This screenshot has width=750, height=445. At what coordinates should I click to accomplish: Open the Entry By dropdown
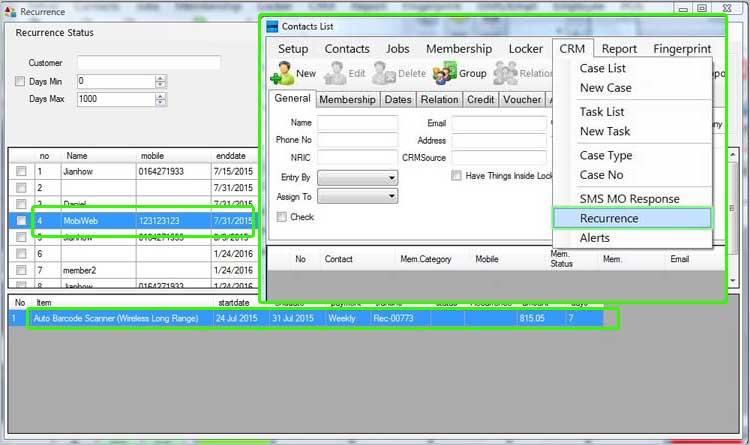pyautogui.click(x=357, y=178)
